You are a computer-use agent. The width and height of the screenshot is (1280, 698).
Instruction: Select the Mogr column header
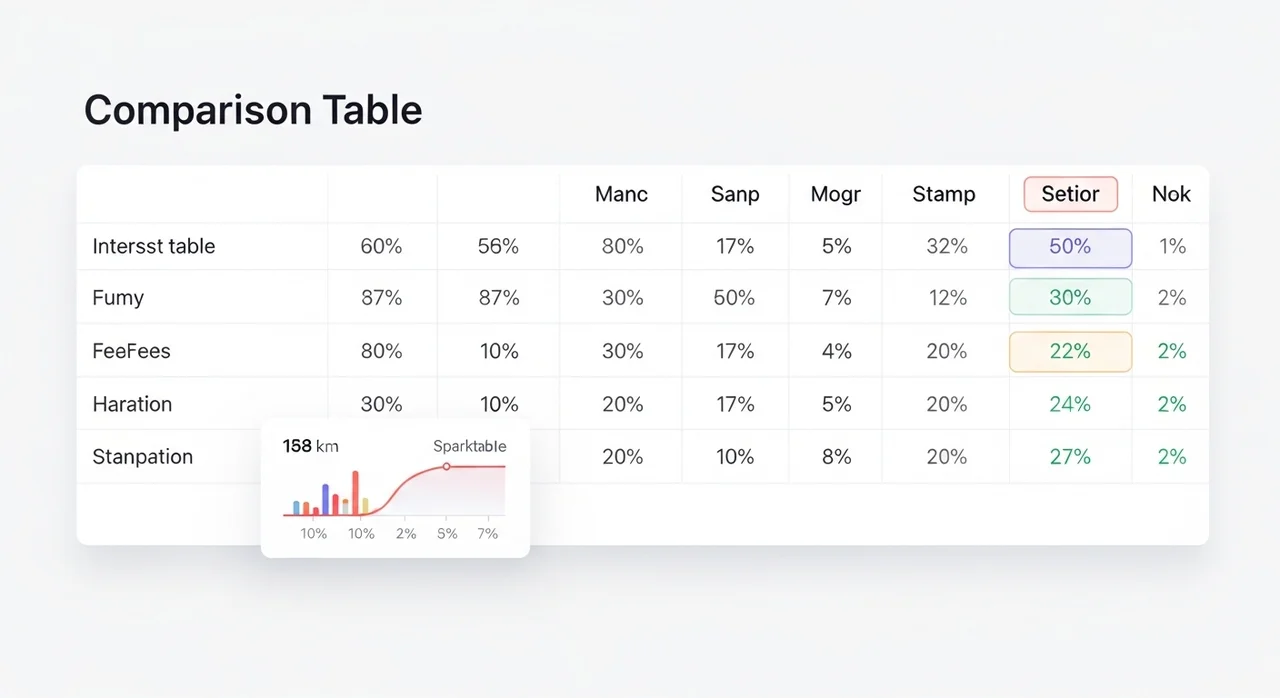836,194
